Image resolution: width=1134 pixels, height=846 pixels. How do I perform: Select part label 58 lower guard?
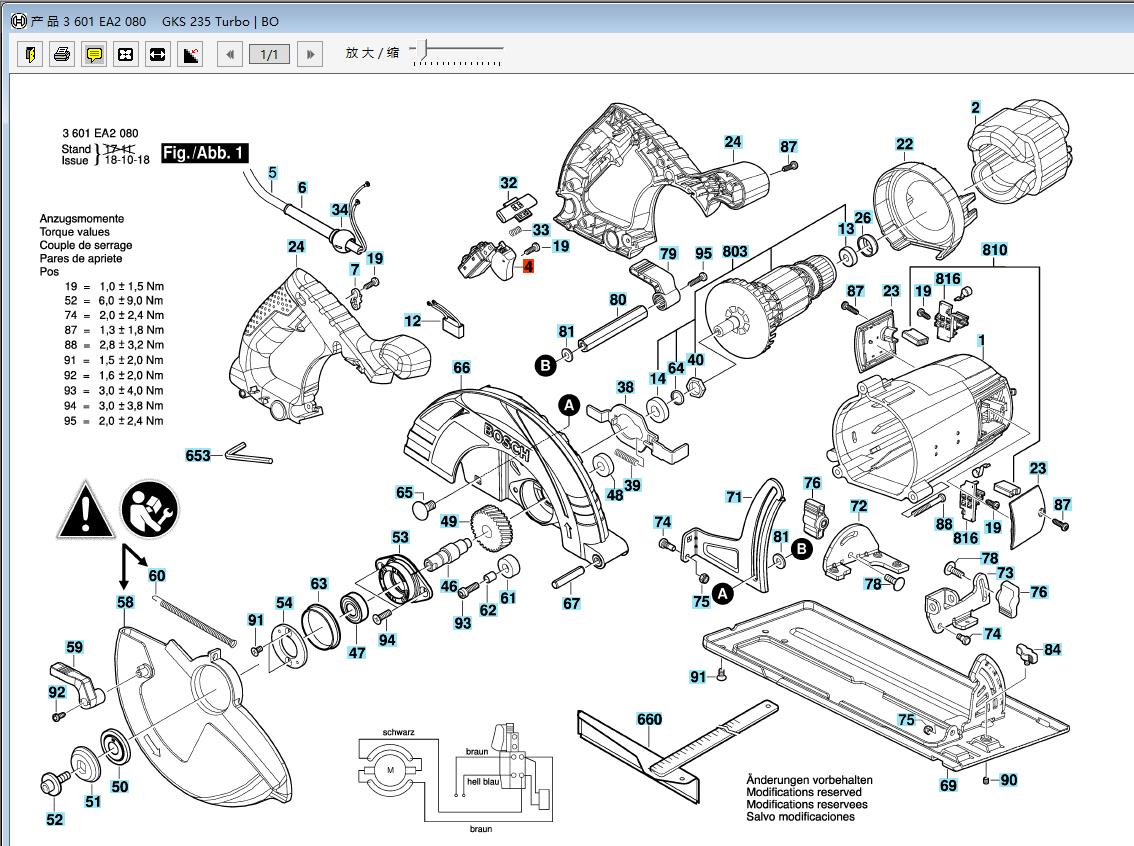coord(125,602)
